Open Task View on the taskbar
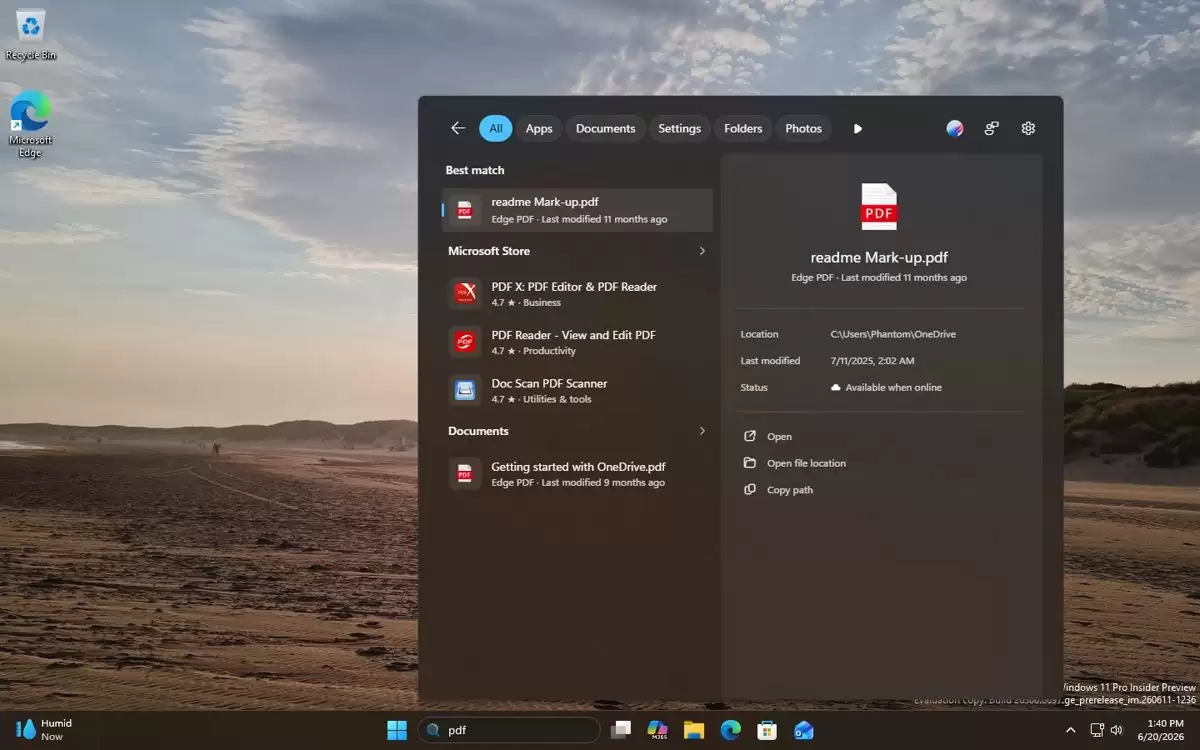The width and height of the screenshot is (1200, 750). (621, 730)
